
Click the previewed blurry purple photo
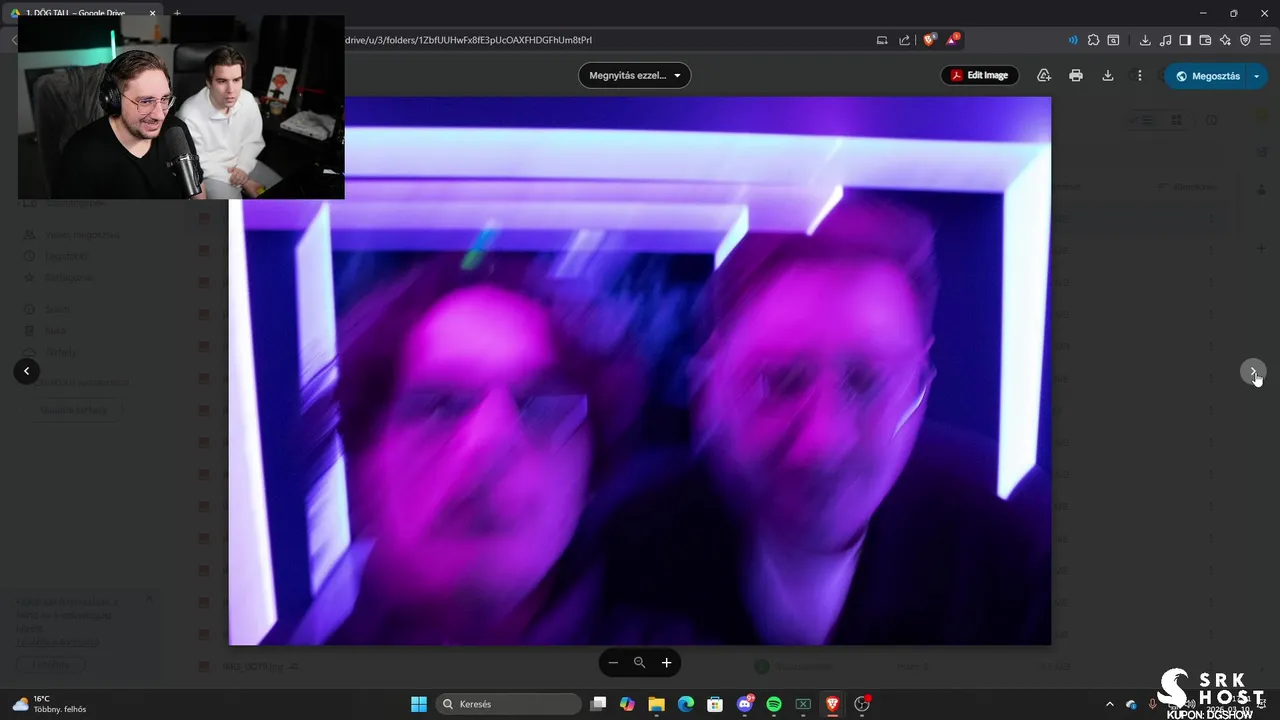(640, 371)
